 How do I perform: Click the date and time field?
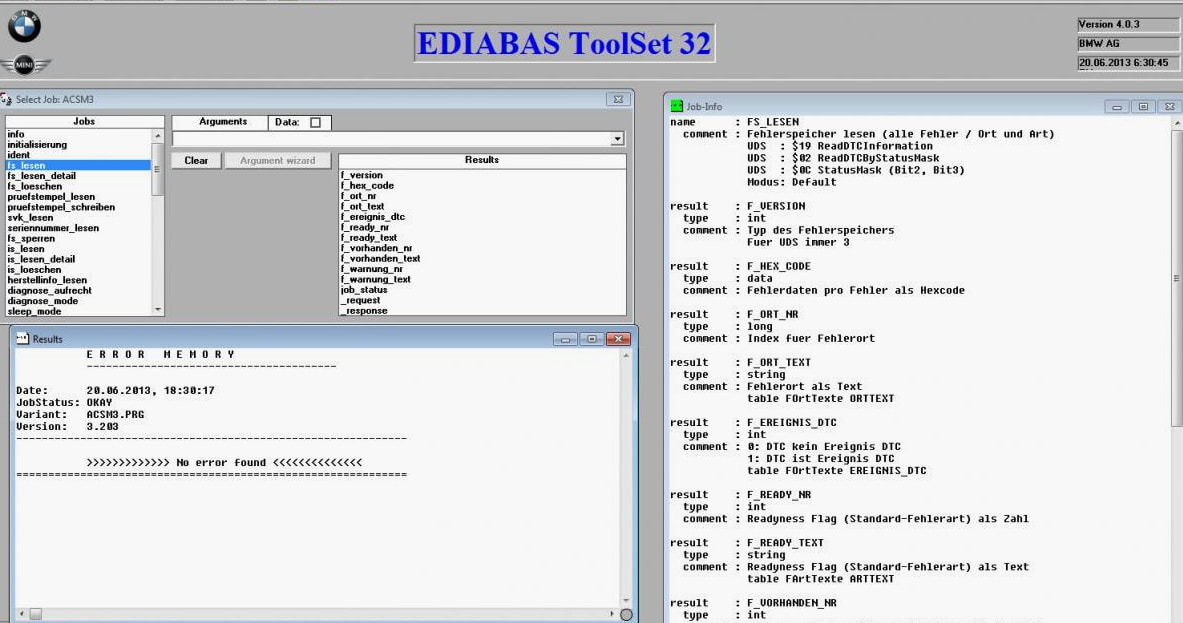1129,63
